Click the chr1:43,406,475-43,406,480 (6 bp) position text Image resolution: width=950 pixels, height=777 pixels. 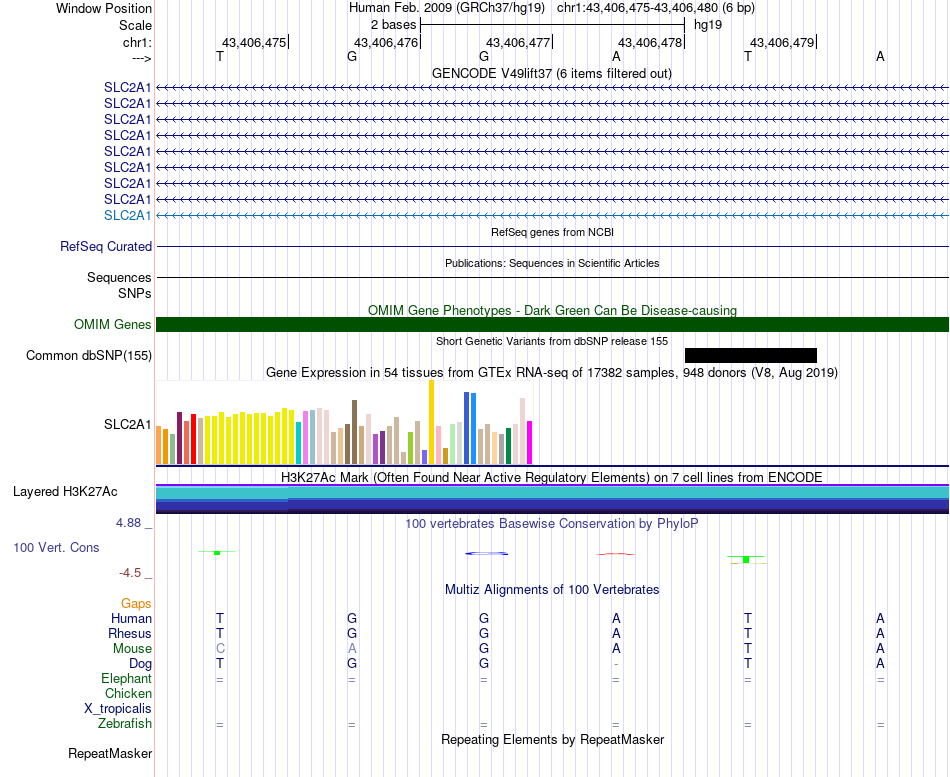coord(656,8)
